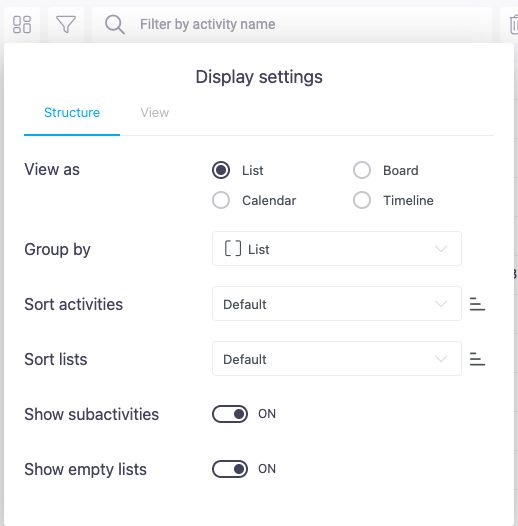This screenshot has height=526, width=518.
Task: Disable the Show empty lists switch
Action: [230, 469]
